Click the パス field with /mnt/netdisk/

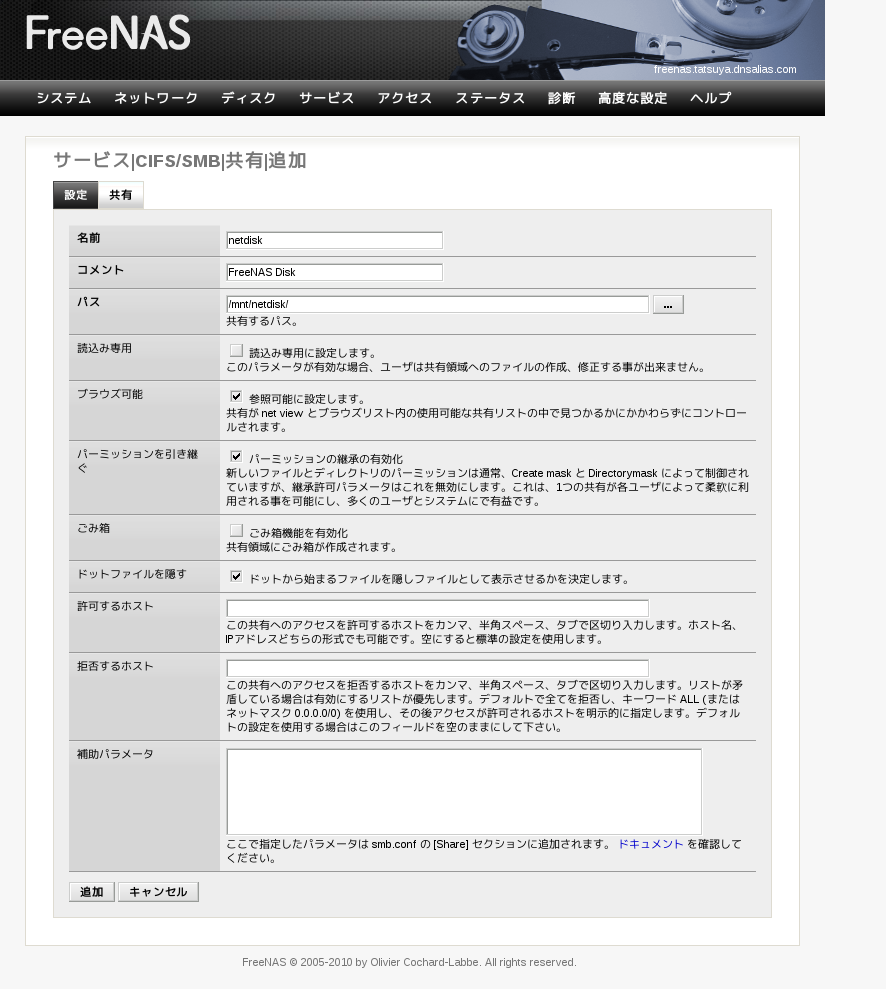tap(438, 304)
